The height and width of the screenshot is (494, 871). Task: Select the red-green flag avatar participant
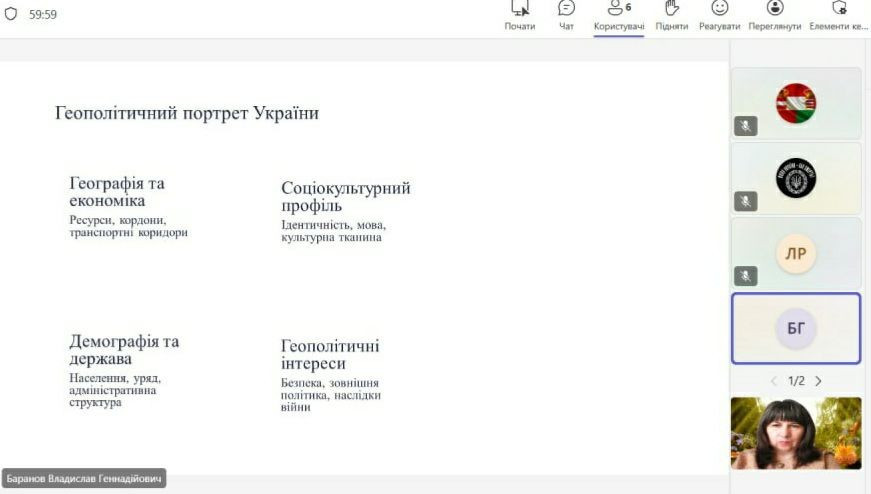796,103
